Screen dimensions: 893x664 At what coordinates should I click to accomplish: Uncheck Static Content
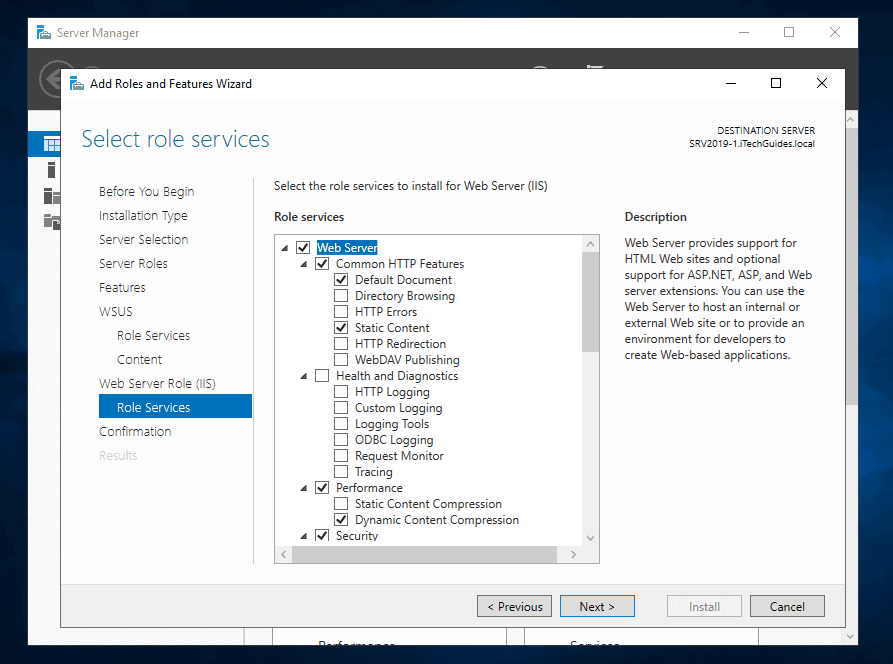[x=341, y=327]
